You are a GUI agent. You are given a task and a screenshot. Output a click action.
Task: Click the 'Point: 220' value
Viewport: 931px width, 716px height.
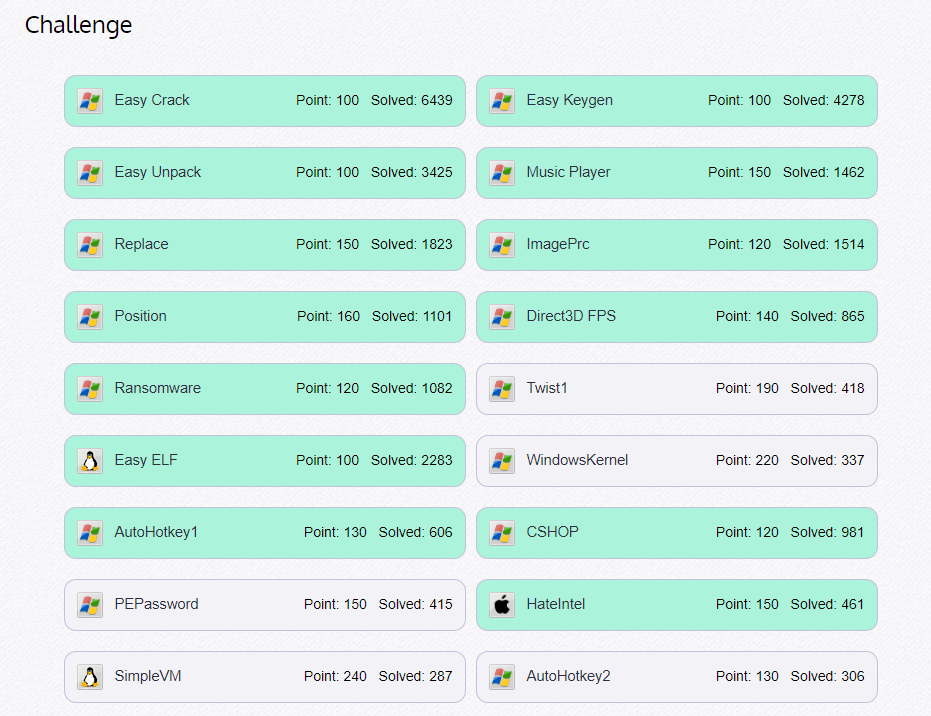pyautogui.click(x=747, y=460)
